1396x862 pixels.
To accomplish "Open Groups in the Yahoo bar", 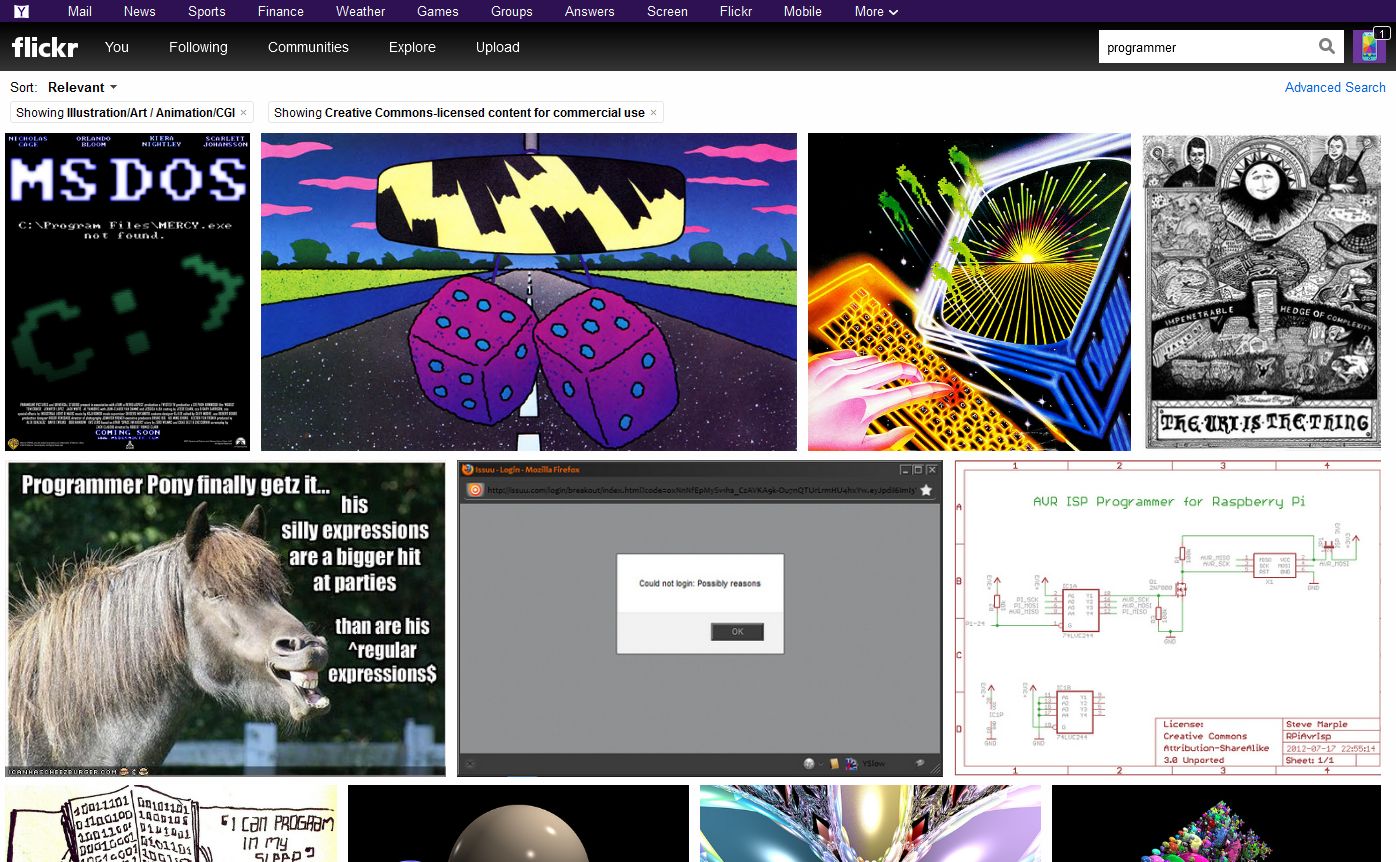I will [x=512, y=12].
